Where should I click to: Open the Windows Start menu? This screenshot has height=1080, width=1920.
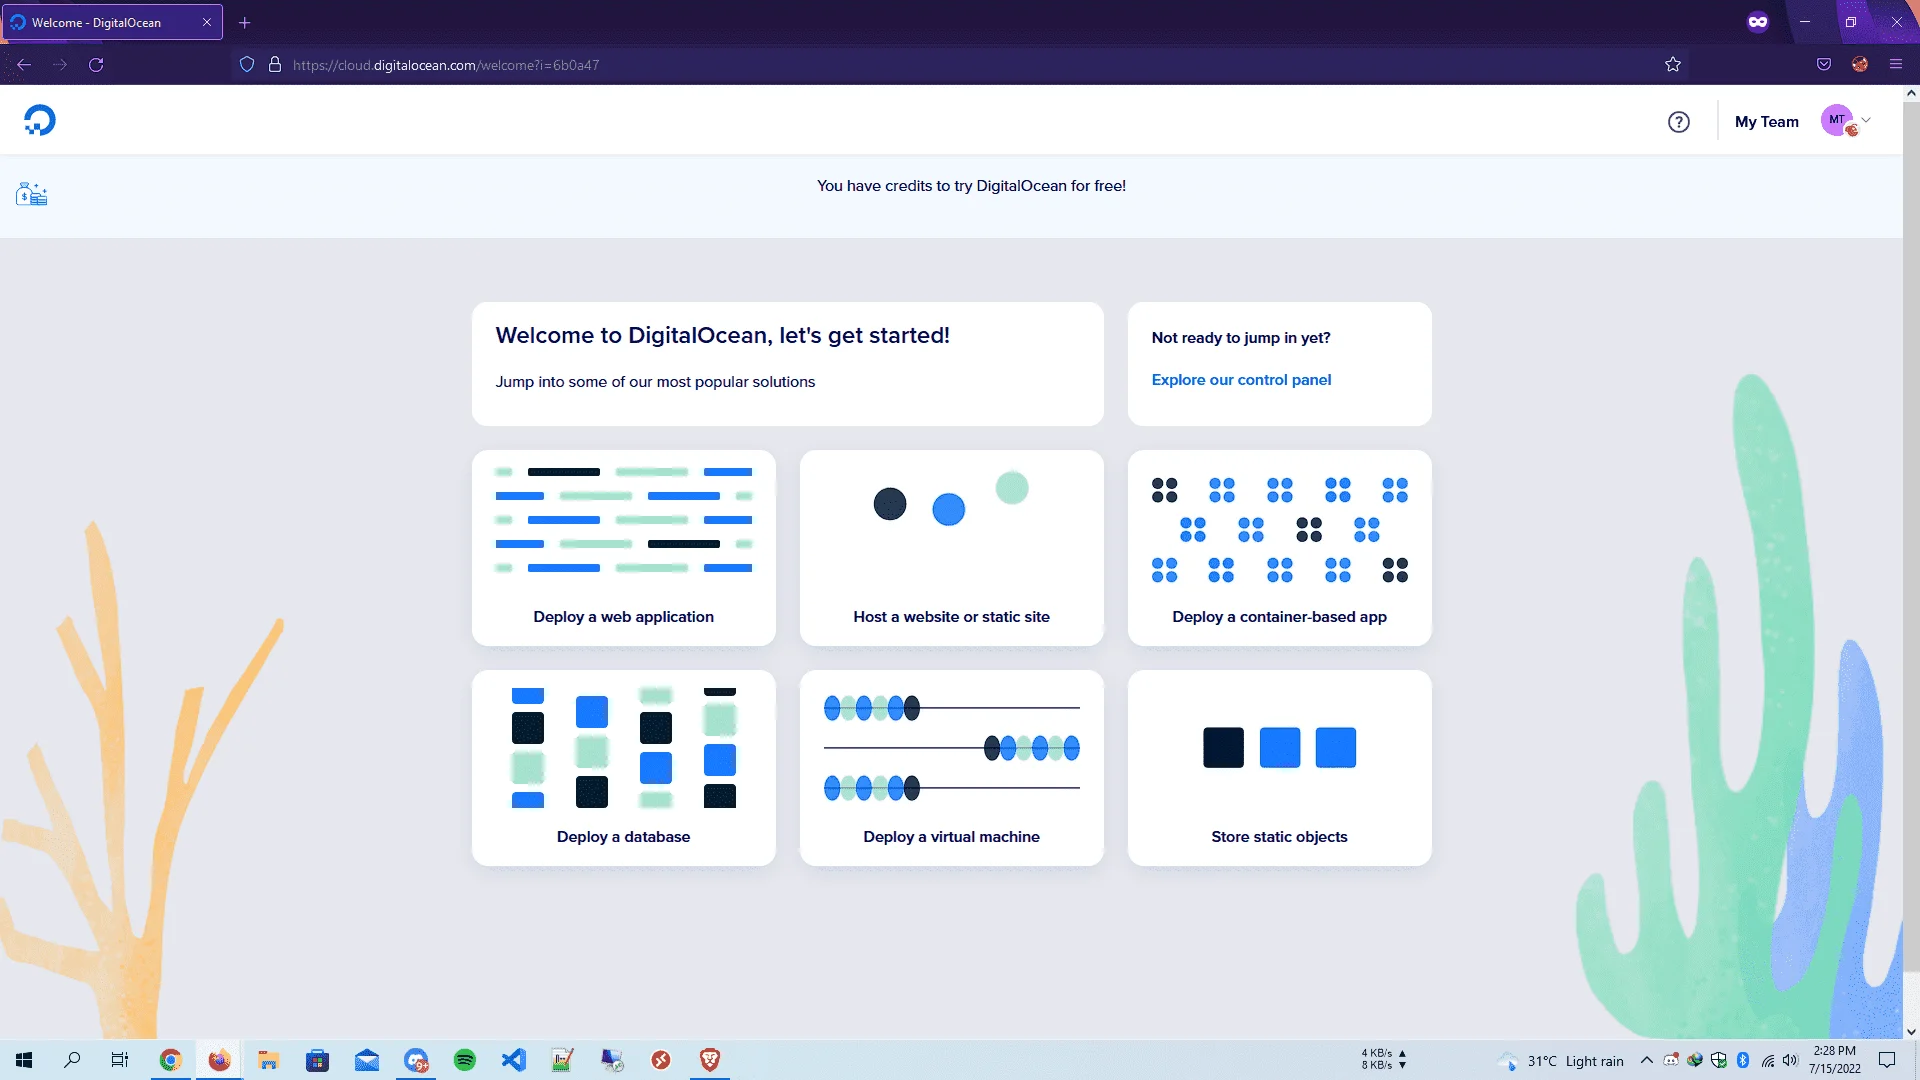(24, 1060)
